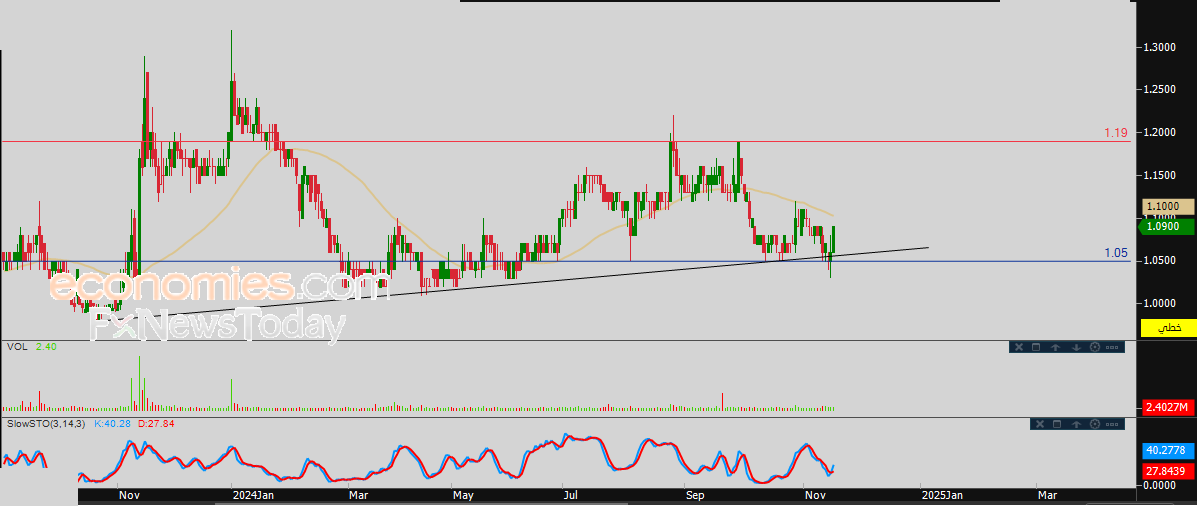This screenshot has width=1197, height=506.
Task: Click the 1.2500 price axis label
Action: [1159, 90]
